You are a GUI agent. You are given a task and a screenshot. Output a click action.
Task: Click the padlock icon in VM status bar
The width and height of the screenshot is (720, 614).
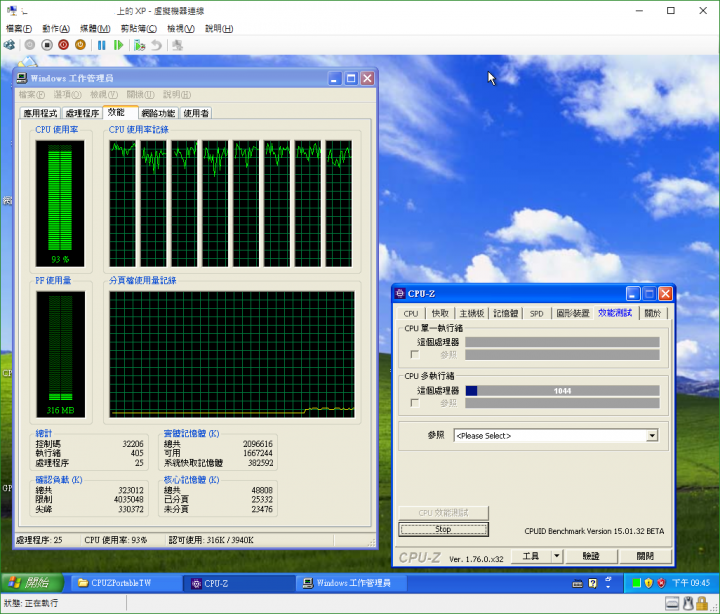702,603
